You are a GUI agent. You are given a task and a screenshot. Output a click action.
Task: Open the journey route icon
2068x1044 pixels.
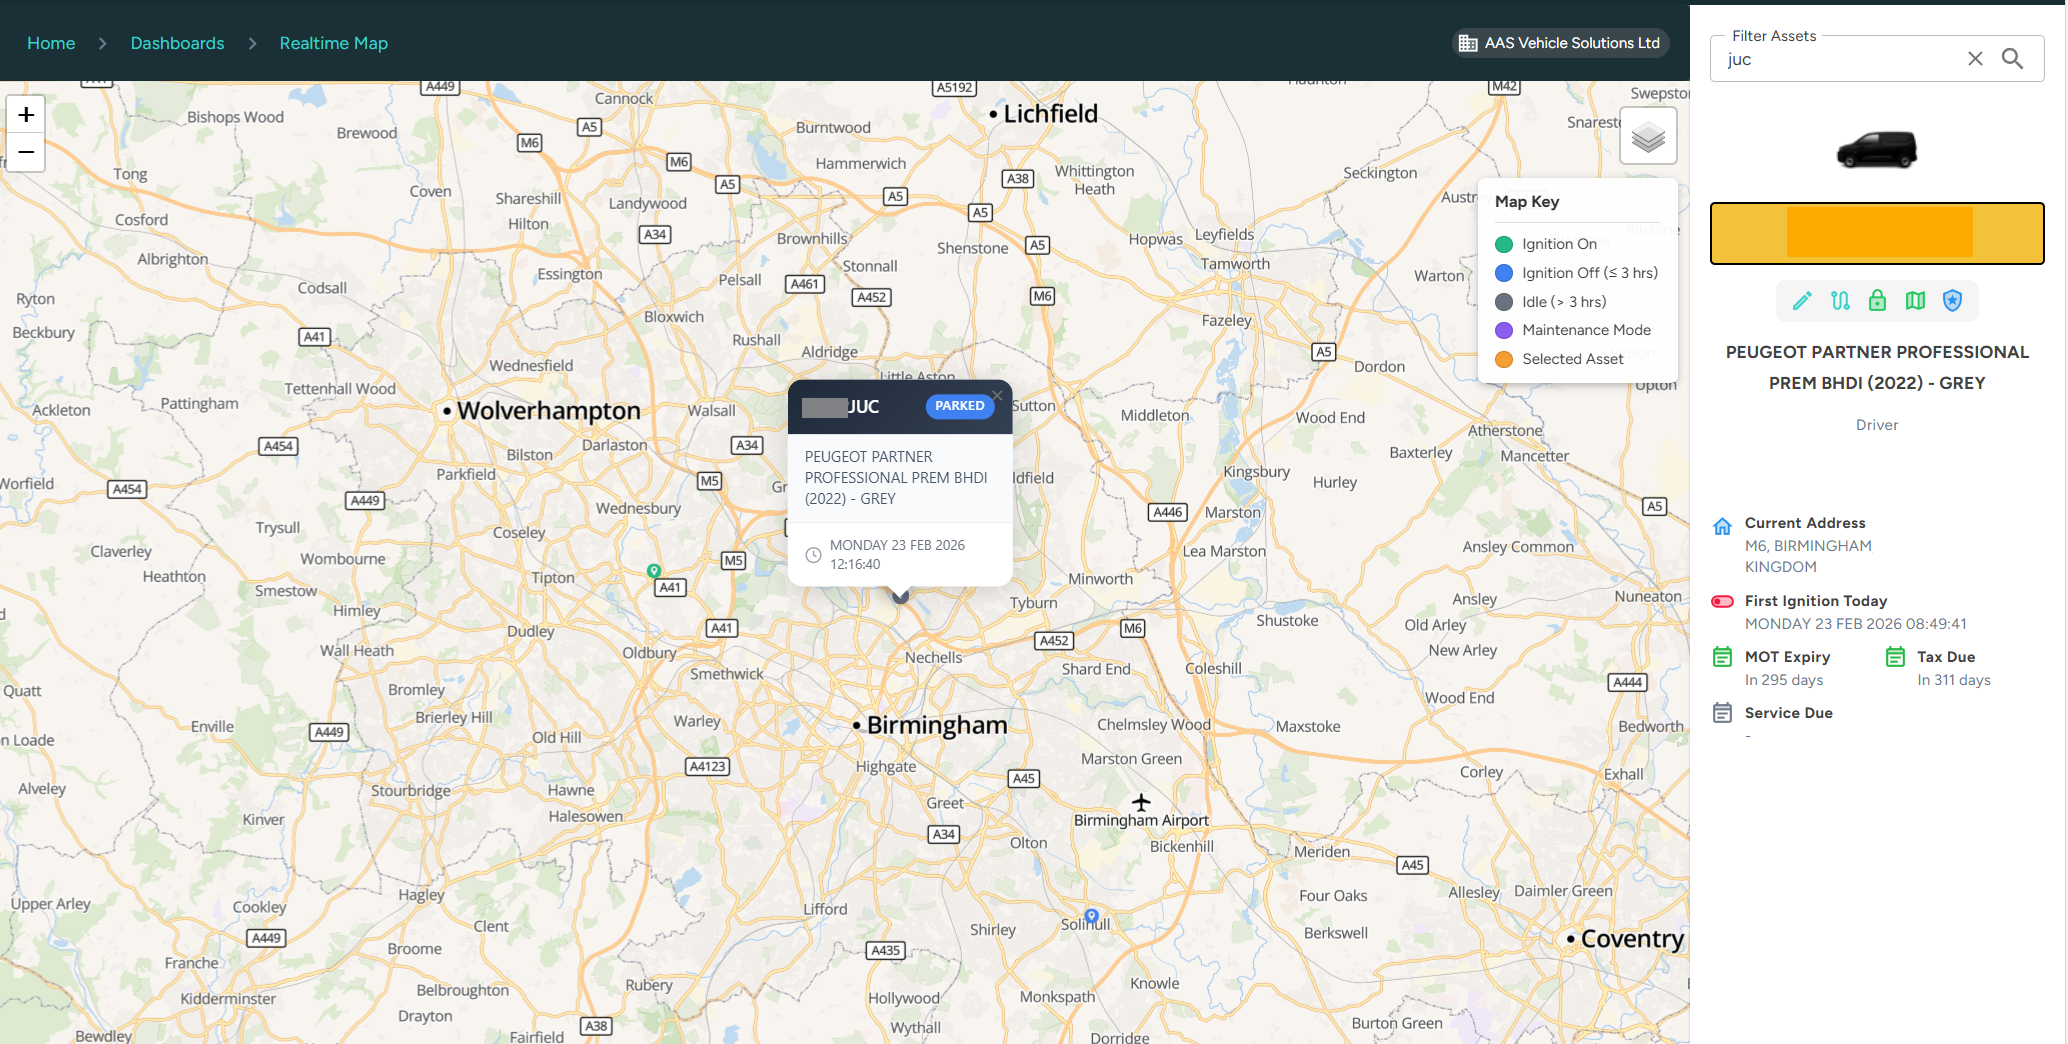[x=1840, y=301]
